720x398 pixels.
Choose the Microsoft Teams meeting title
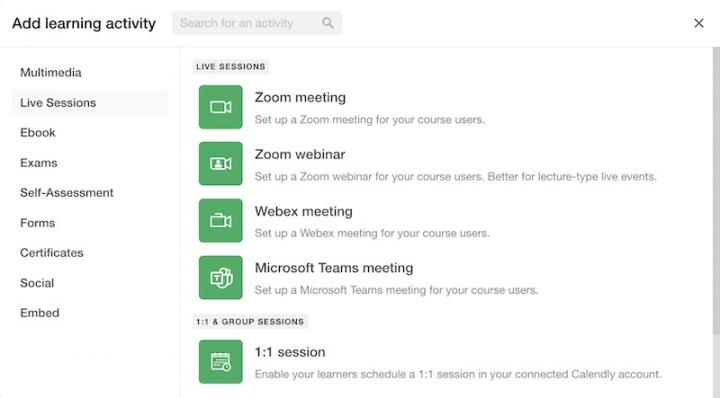(x=334, y=268)
